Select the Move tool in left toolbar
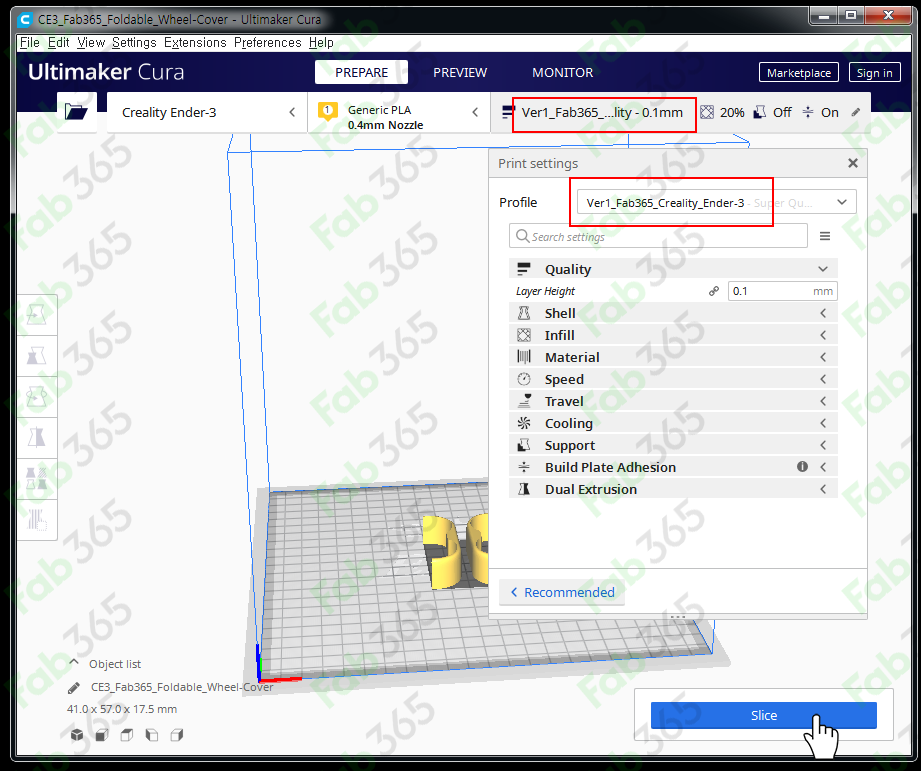 pyautogui.click(x=36, y=315)
